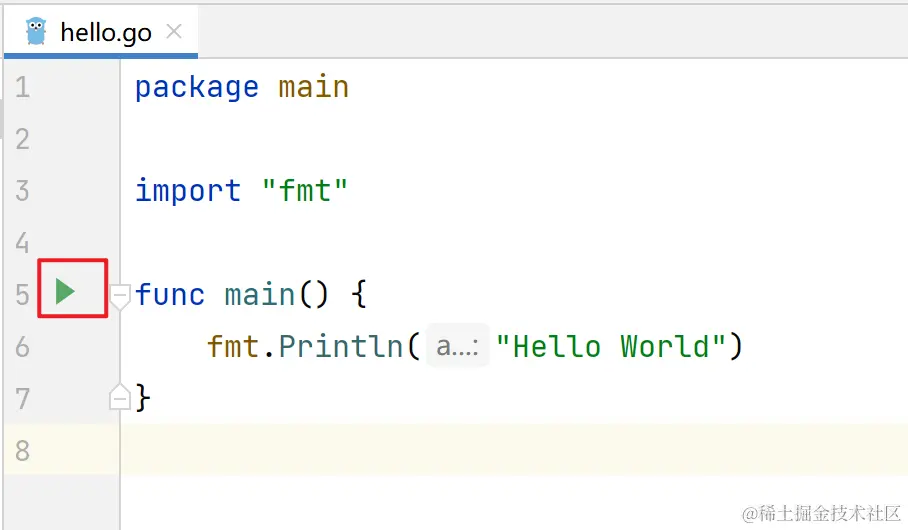Click 'fmt' package reference on line 6
The height and width of the screenshot is (530, 908).
(x=233, y=347)
